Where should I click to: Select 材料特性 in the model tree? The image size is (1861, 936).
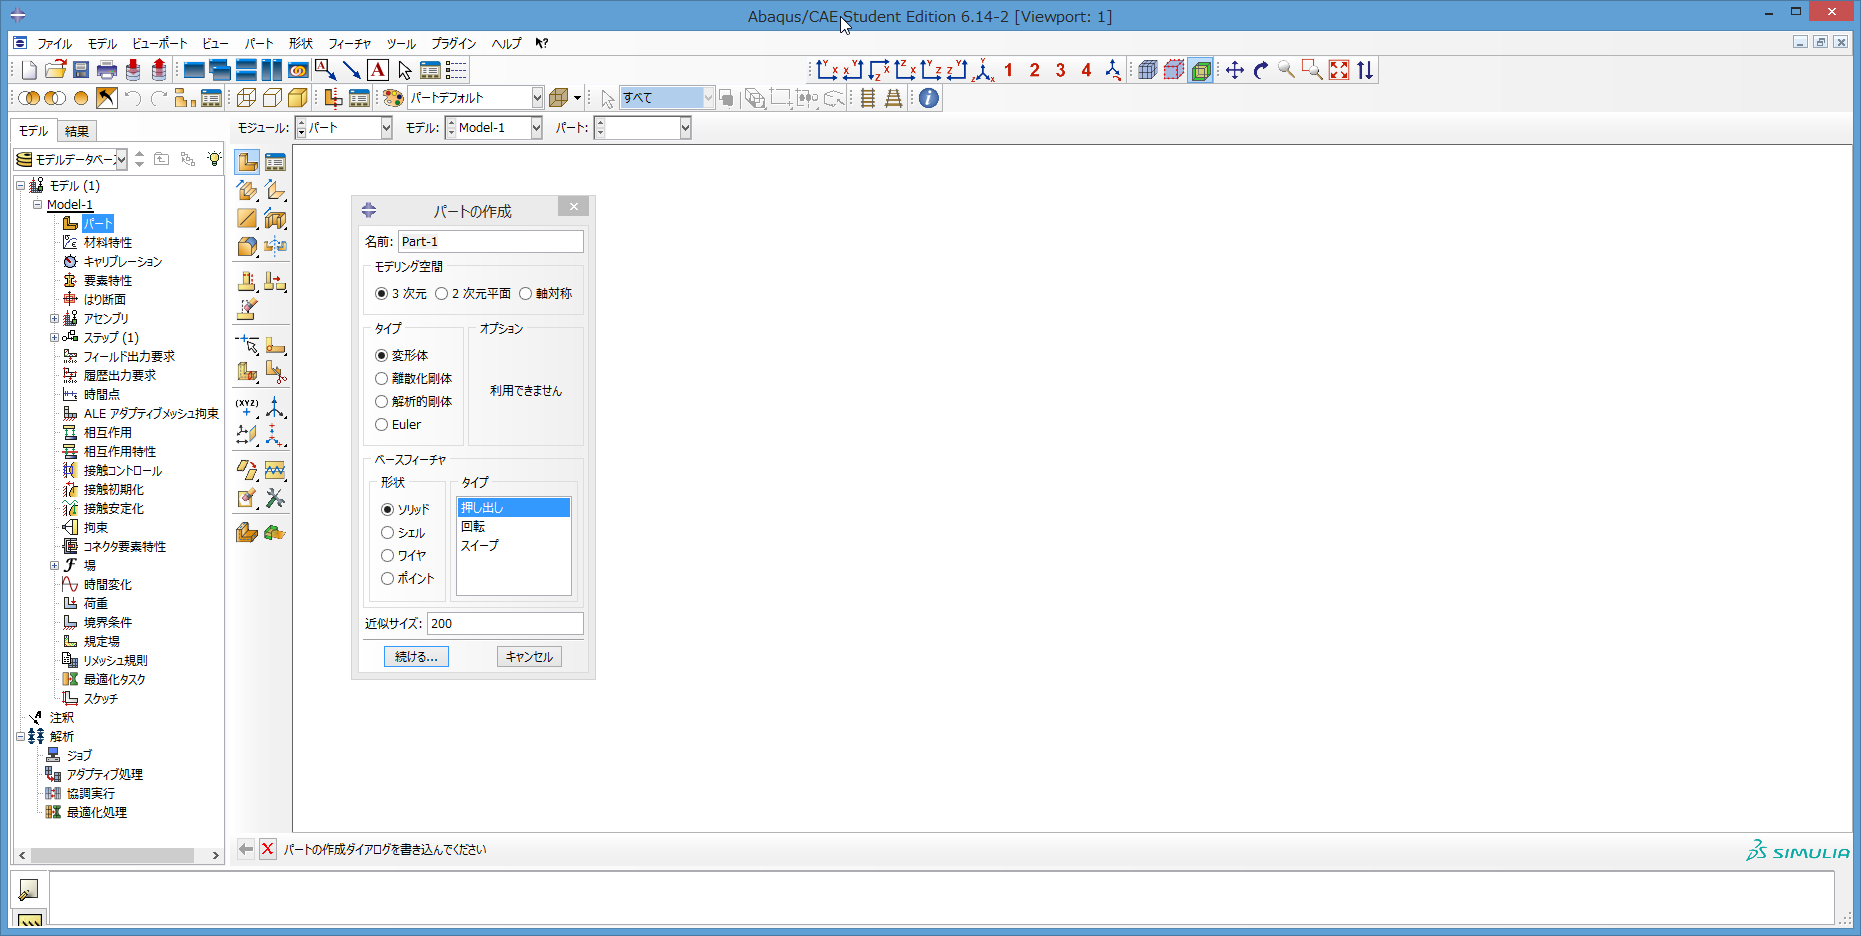click(x=108, y=242)
